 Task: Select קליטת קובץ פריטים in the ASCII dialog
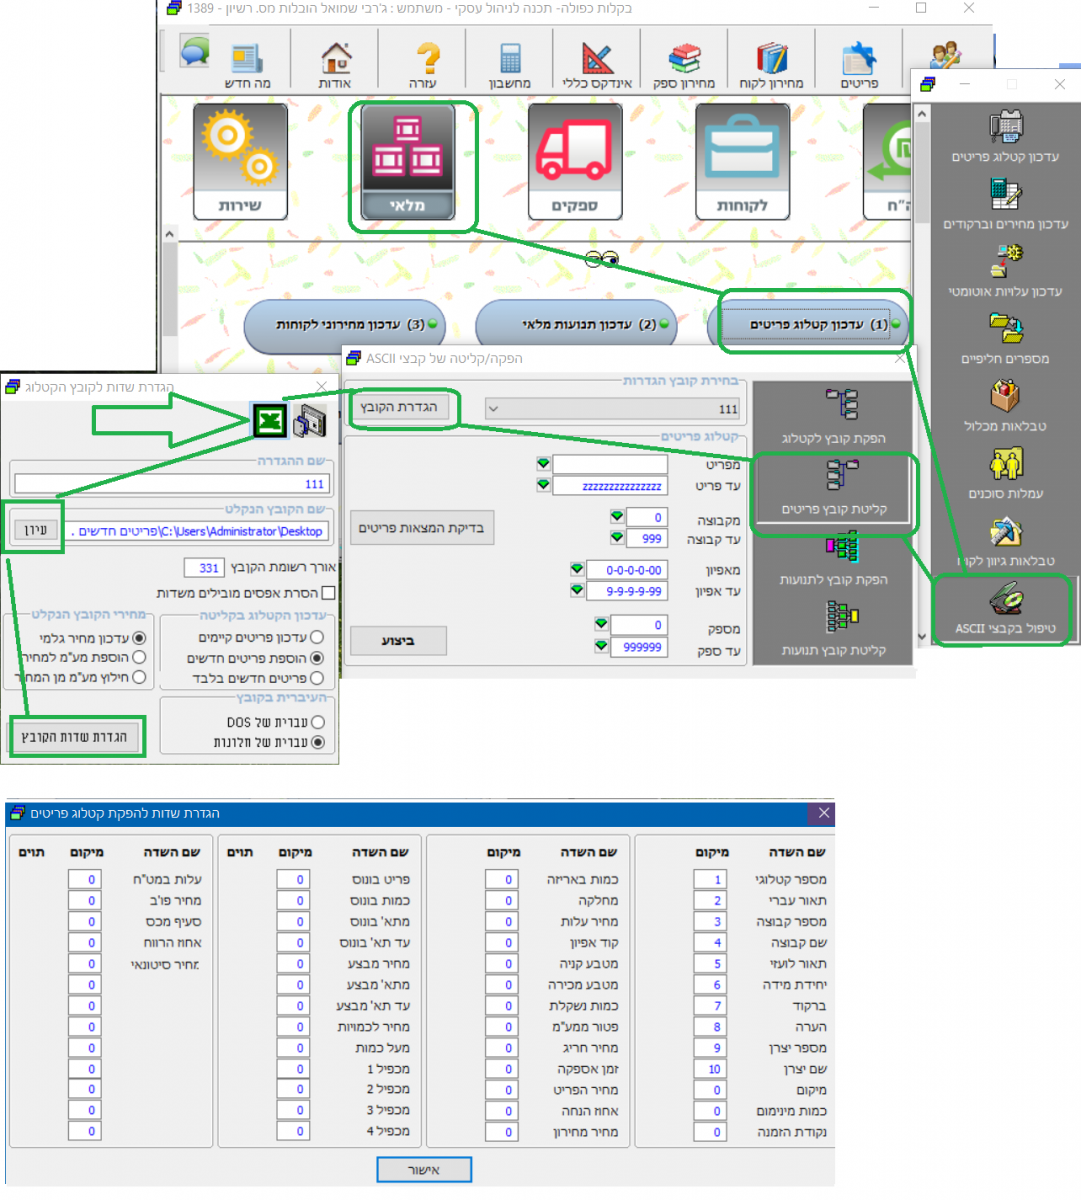click(x=834, y=488)
